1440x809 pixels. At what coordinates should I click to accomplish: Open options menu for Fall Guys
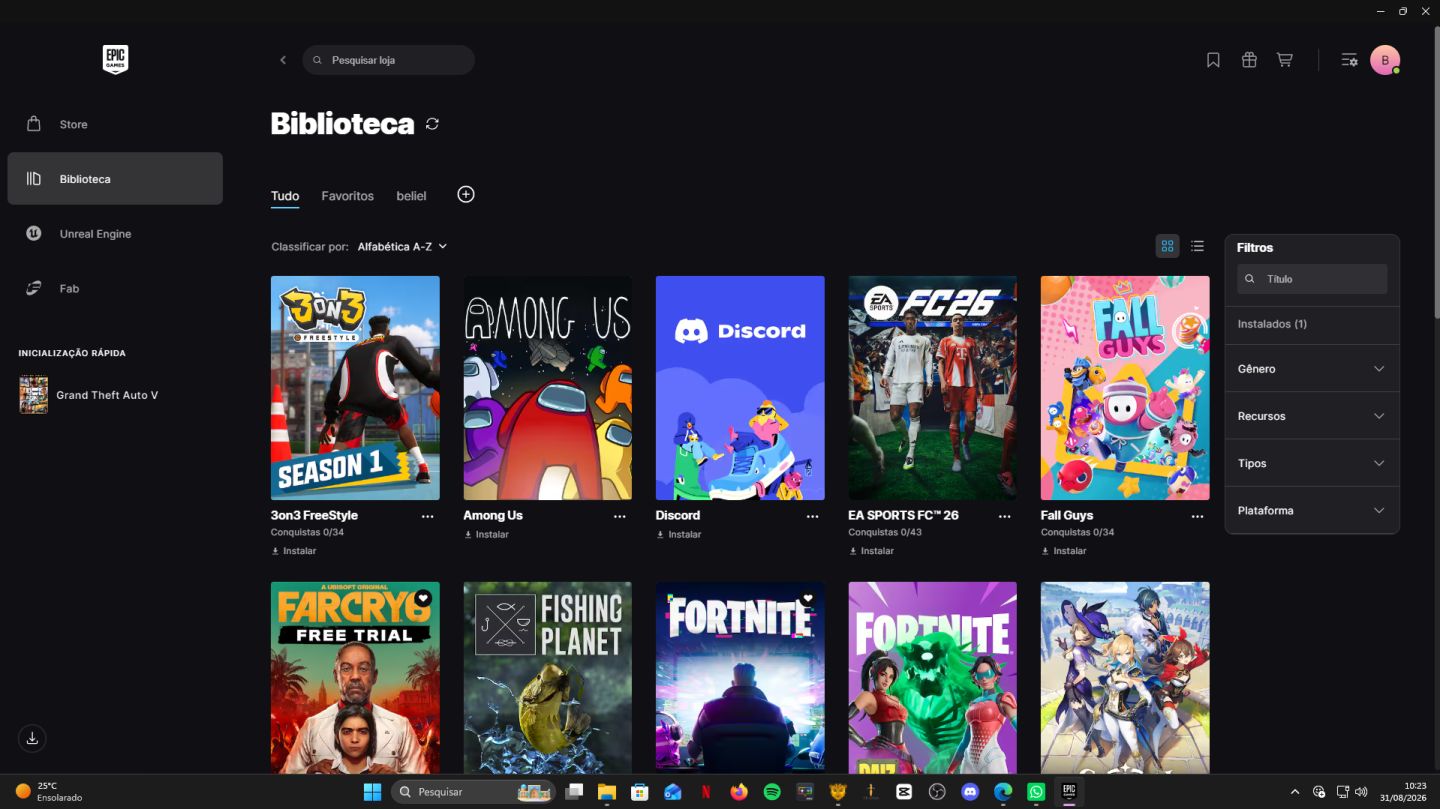(x=1197, y=516)
